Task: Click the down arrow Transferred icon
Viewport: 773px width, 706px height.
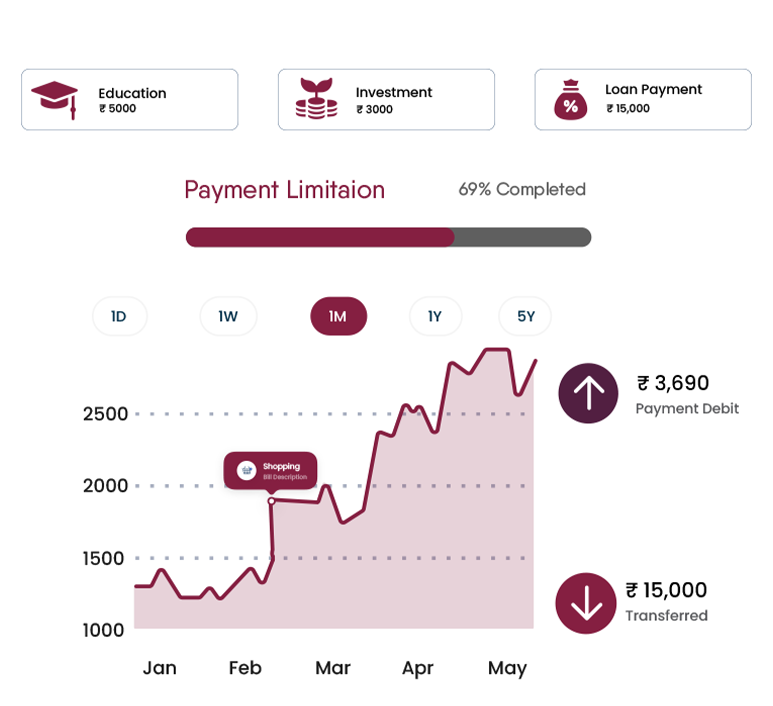Action: click(x=586, y=603)
